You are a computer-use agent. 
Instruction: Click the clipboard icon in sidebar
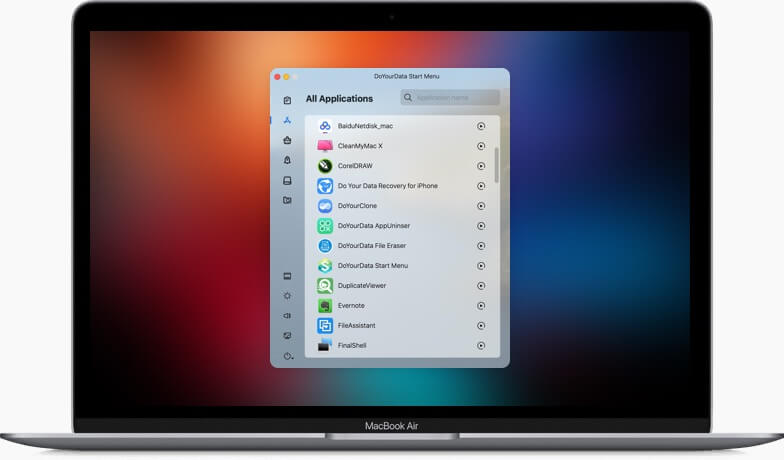click(x=287, y=100)
